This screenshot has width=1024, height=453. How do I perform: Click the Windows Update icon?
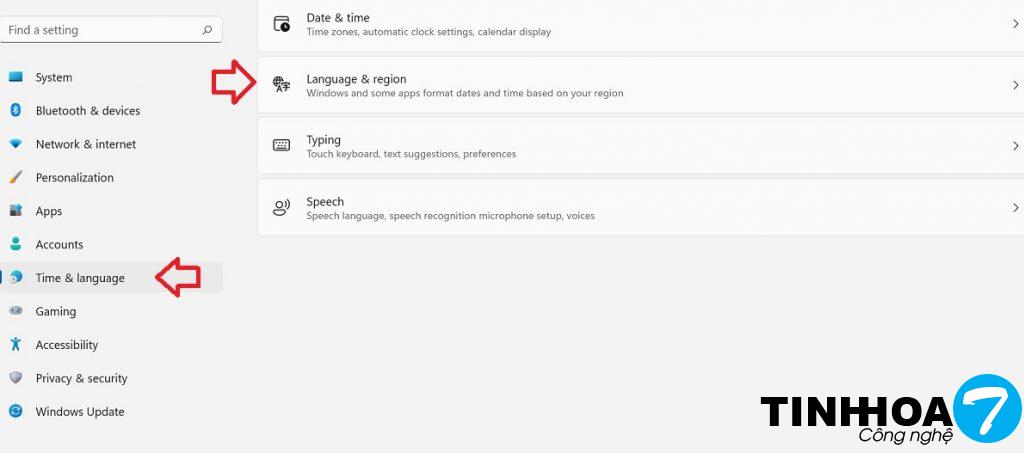(x=15, y=411)
